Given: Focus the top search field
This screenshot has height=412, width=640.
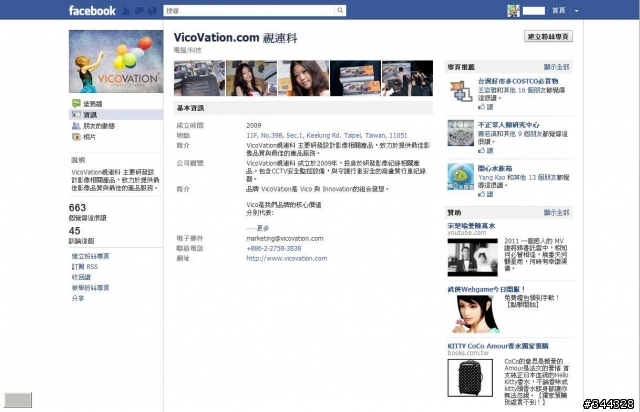Looking at the screenshot, I should (249, 11).
